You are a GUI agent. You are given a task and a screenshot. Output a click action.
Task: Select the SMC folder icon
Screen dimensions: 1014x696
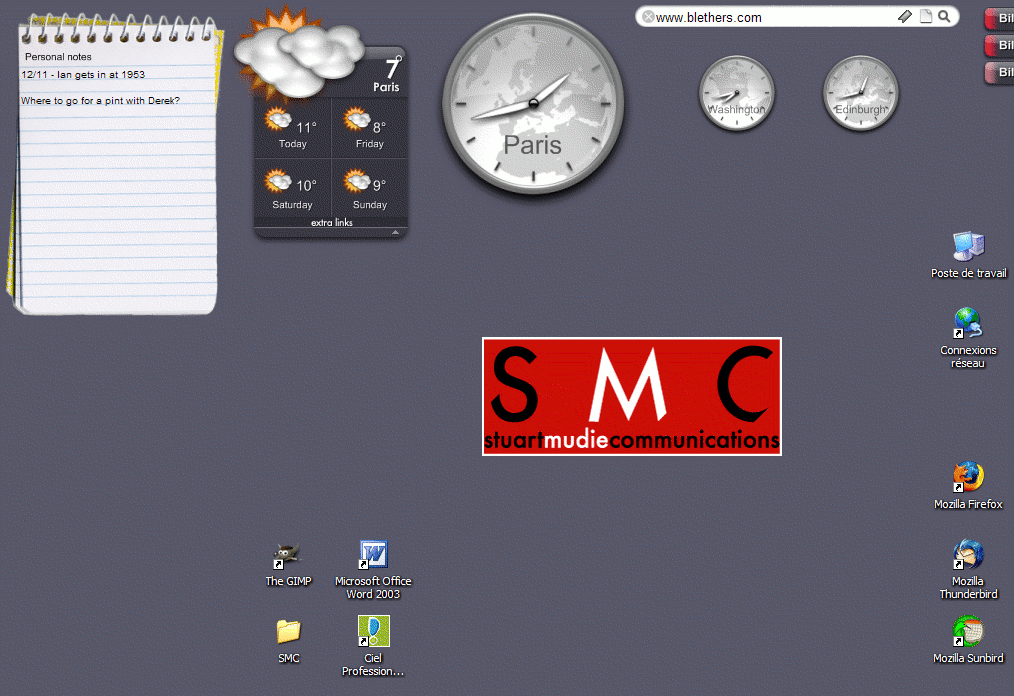coord(288,642)
